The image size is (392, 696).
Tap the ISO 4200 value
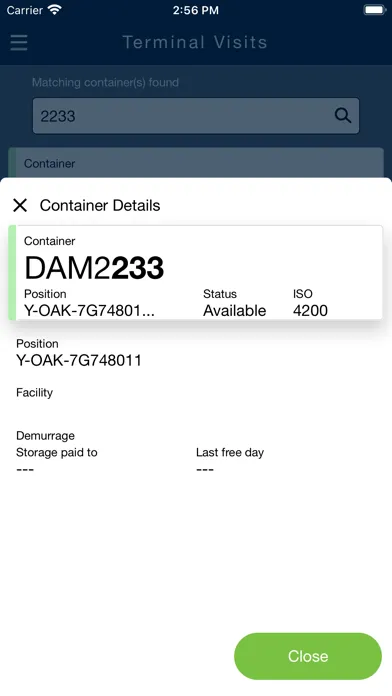pyautogui.click(x=310, y=311)
